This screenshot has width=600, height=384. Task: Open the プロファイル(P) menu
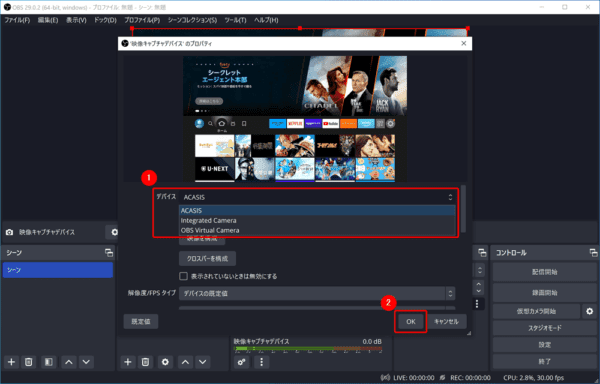point(142,20)
